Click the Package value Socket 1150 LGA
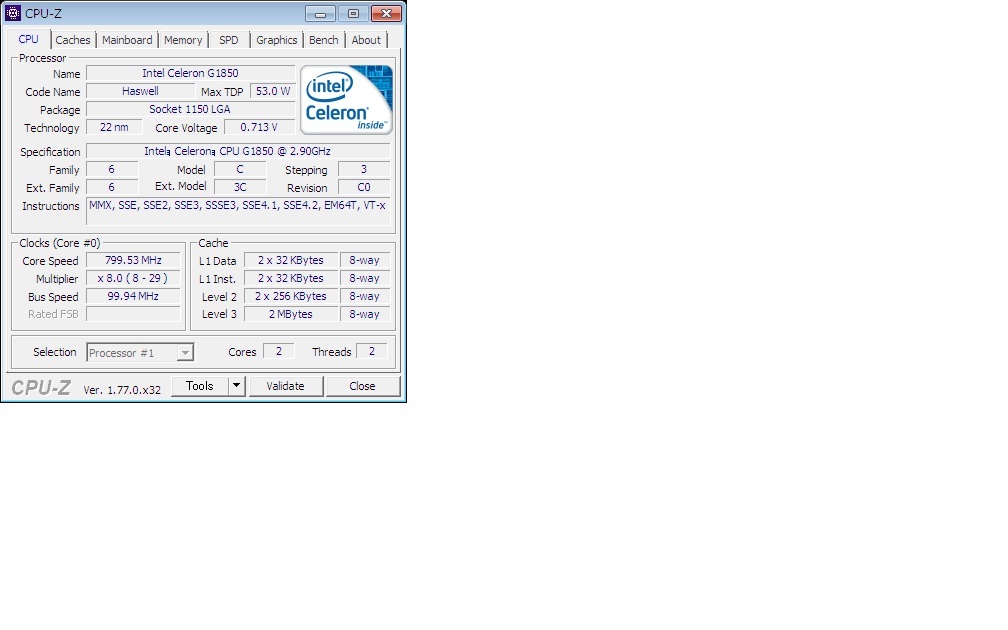 point(190,109)
